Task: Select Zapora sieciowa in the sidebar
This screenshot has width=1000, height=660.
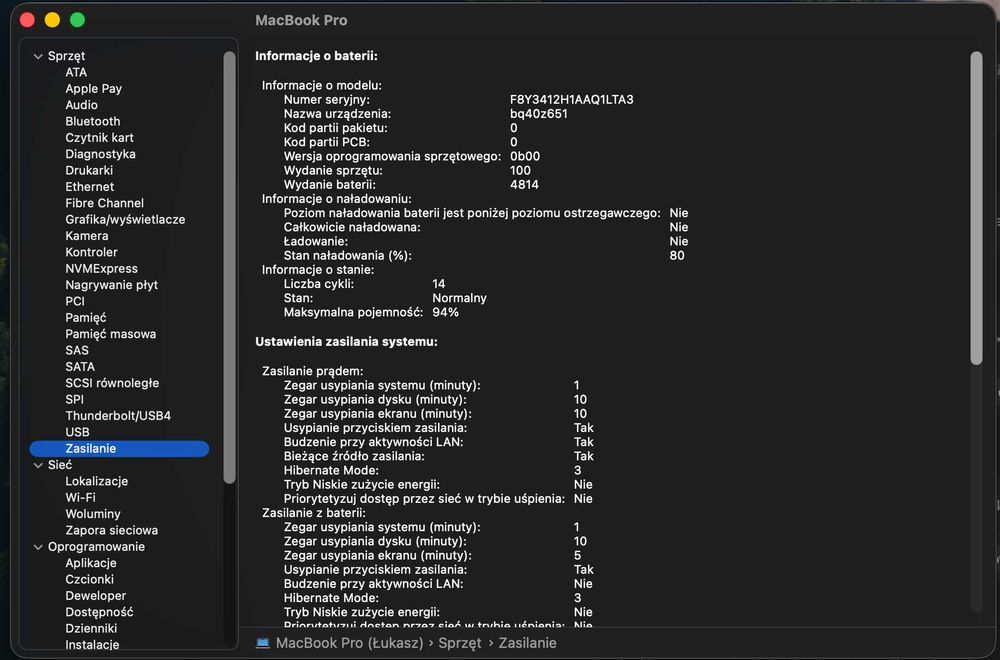Action: 111,531
